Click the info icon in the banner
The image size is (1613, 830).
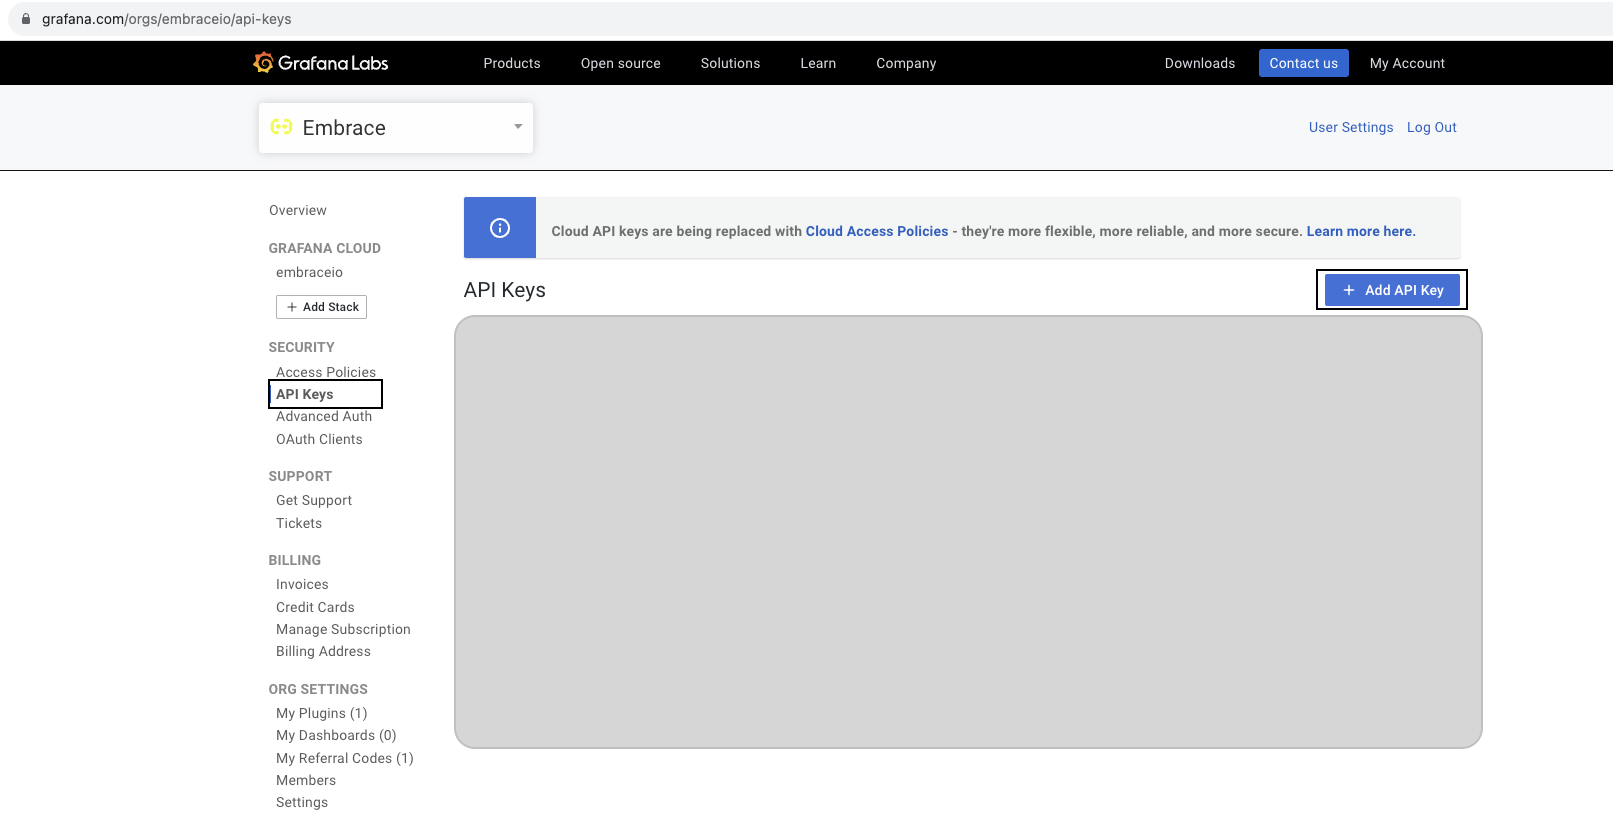coord(500,228)
